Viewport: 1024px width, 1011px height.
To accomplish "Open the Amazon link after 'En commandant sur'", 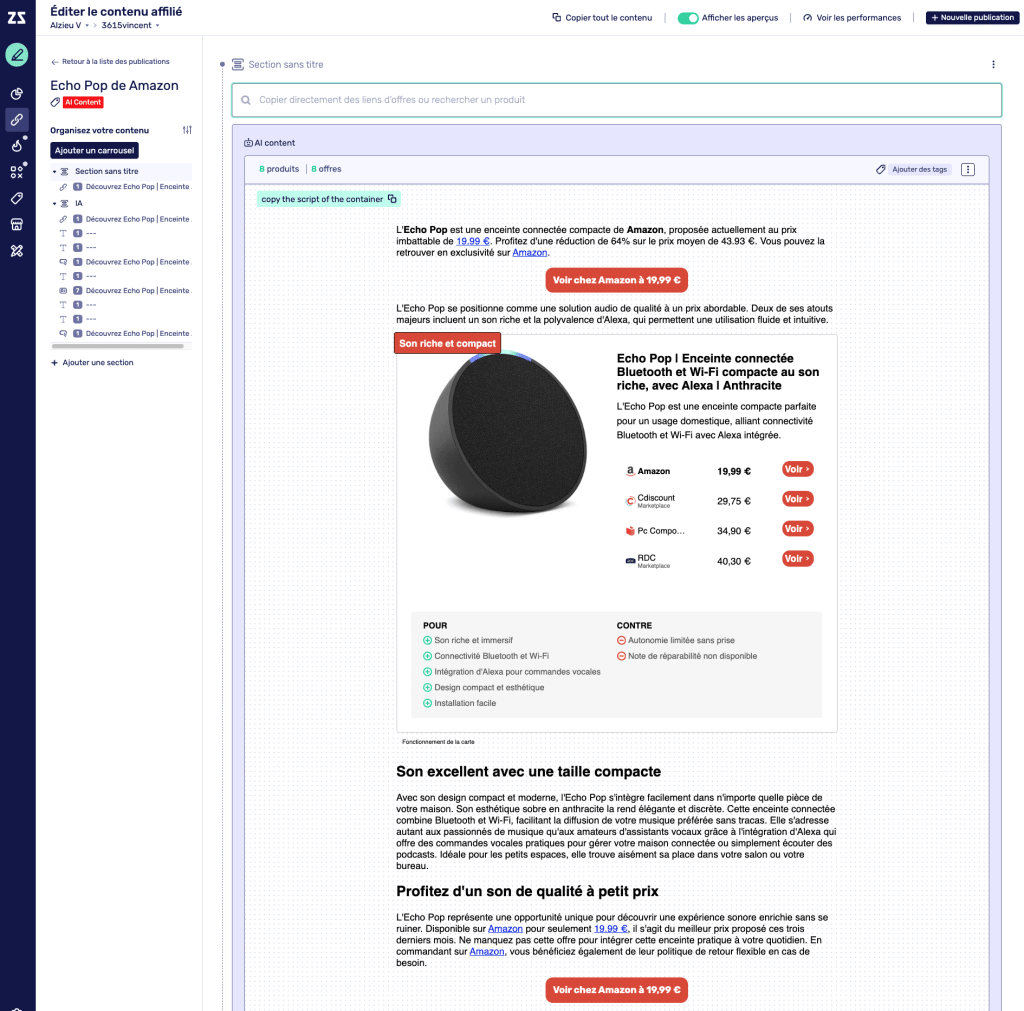I will (x=487, y=952).
